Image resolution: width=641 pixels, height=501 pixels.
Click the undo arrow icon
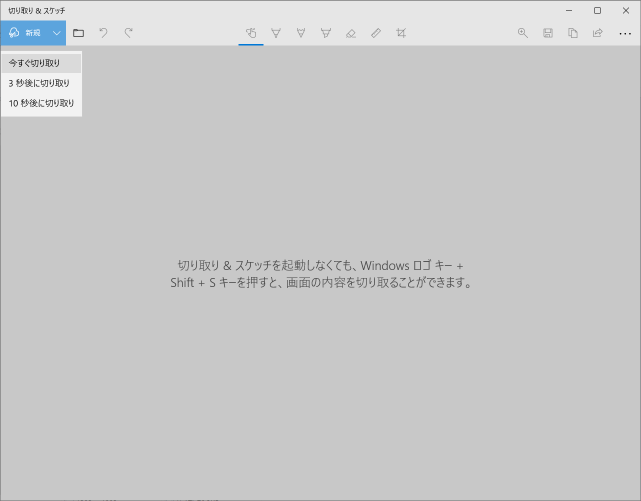[103, 33]
